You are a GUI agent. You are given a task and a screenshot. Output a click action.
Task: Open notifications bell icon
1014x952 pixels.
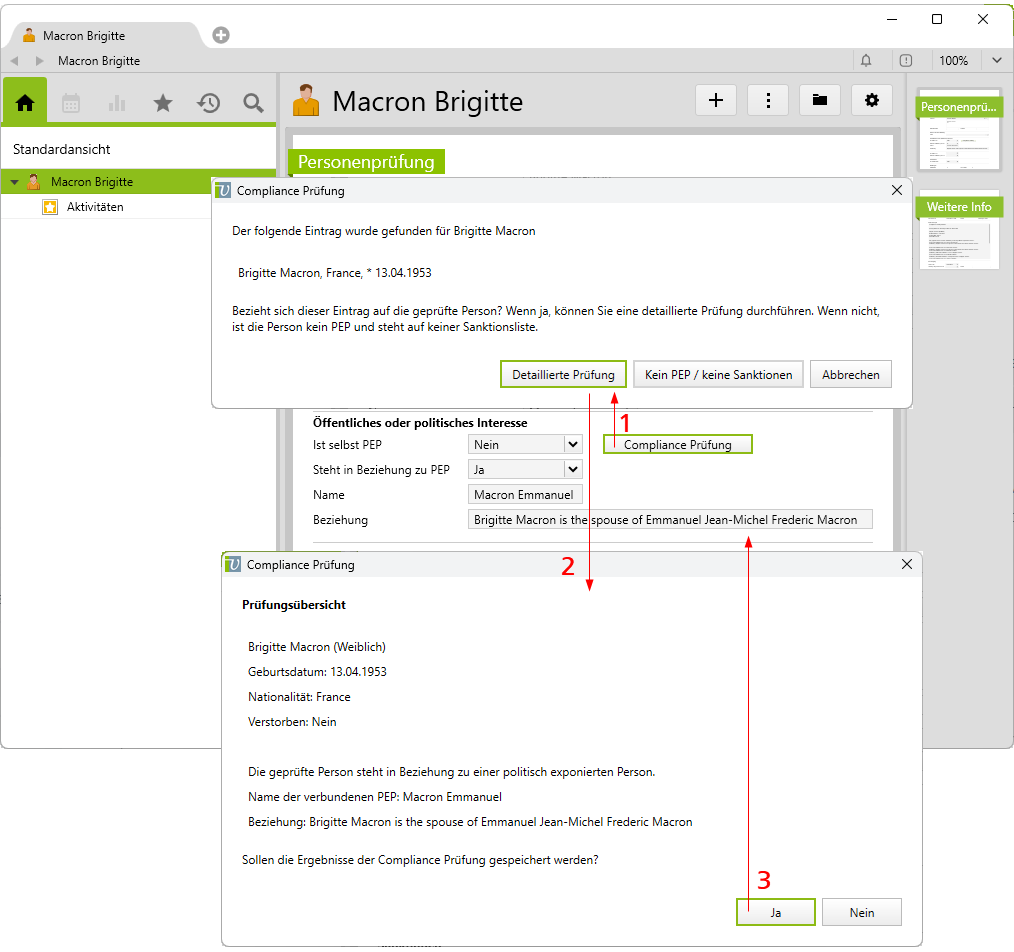pos(866,61)
